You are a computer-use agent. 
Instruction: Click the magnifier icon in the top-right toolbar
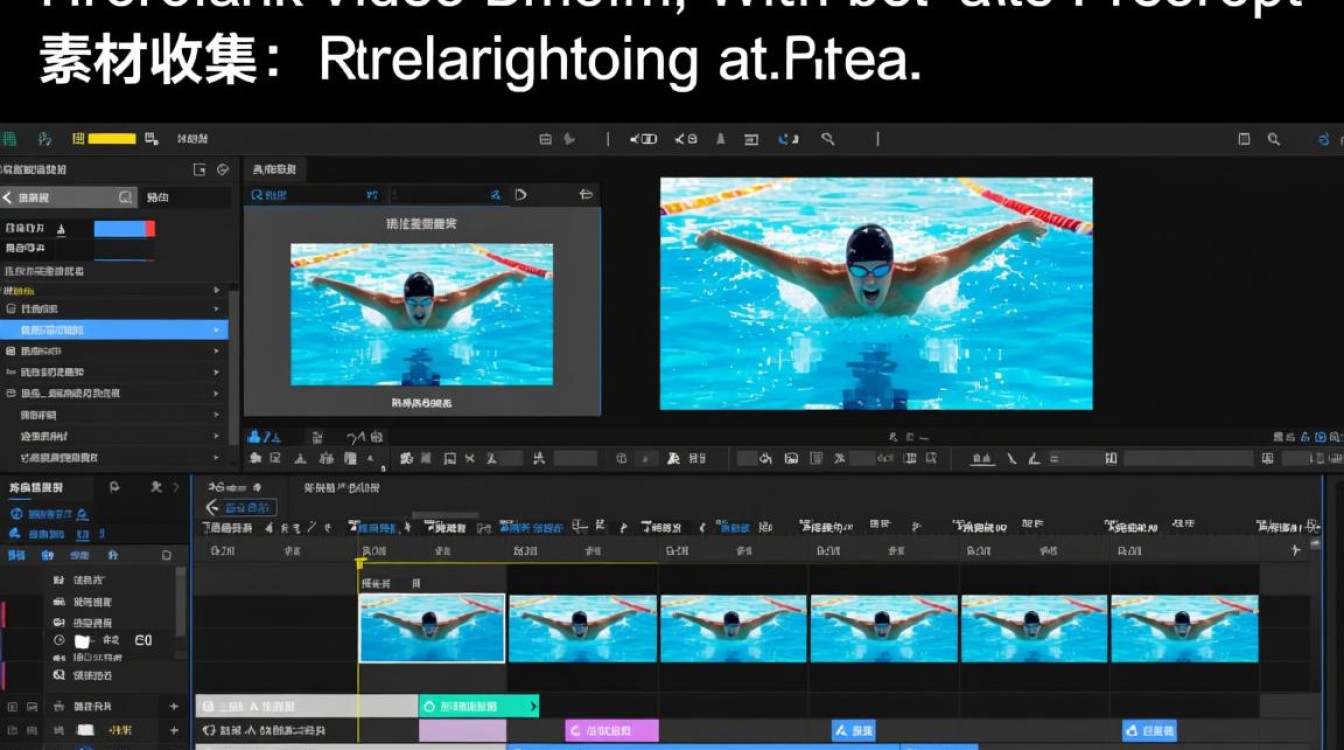[x=1273, y=140]
